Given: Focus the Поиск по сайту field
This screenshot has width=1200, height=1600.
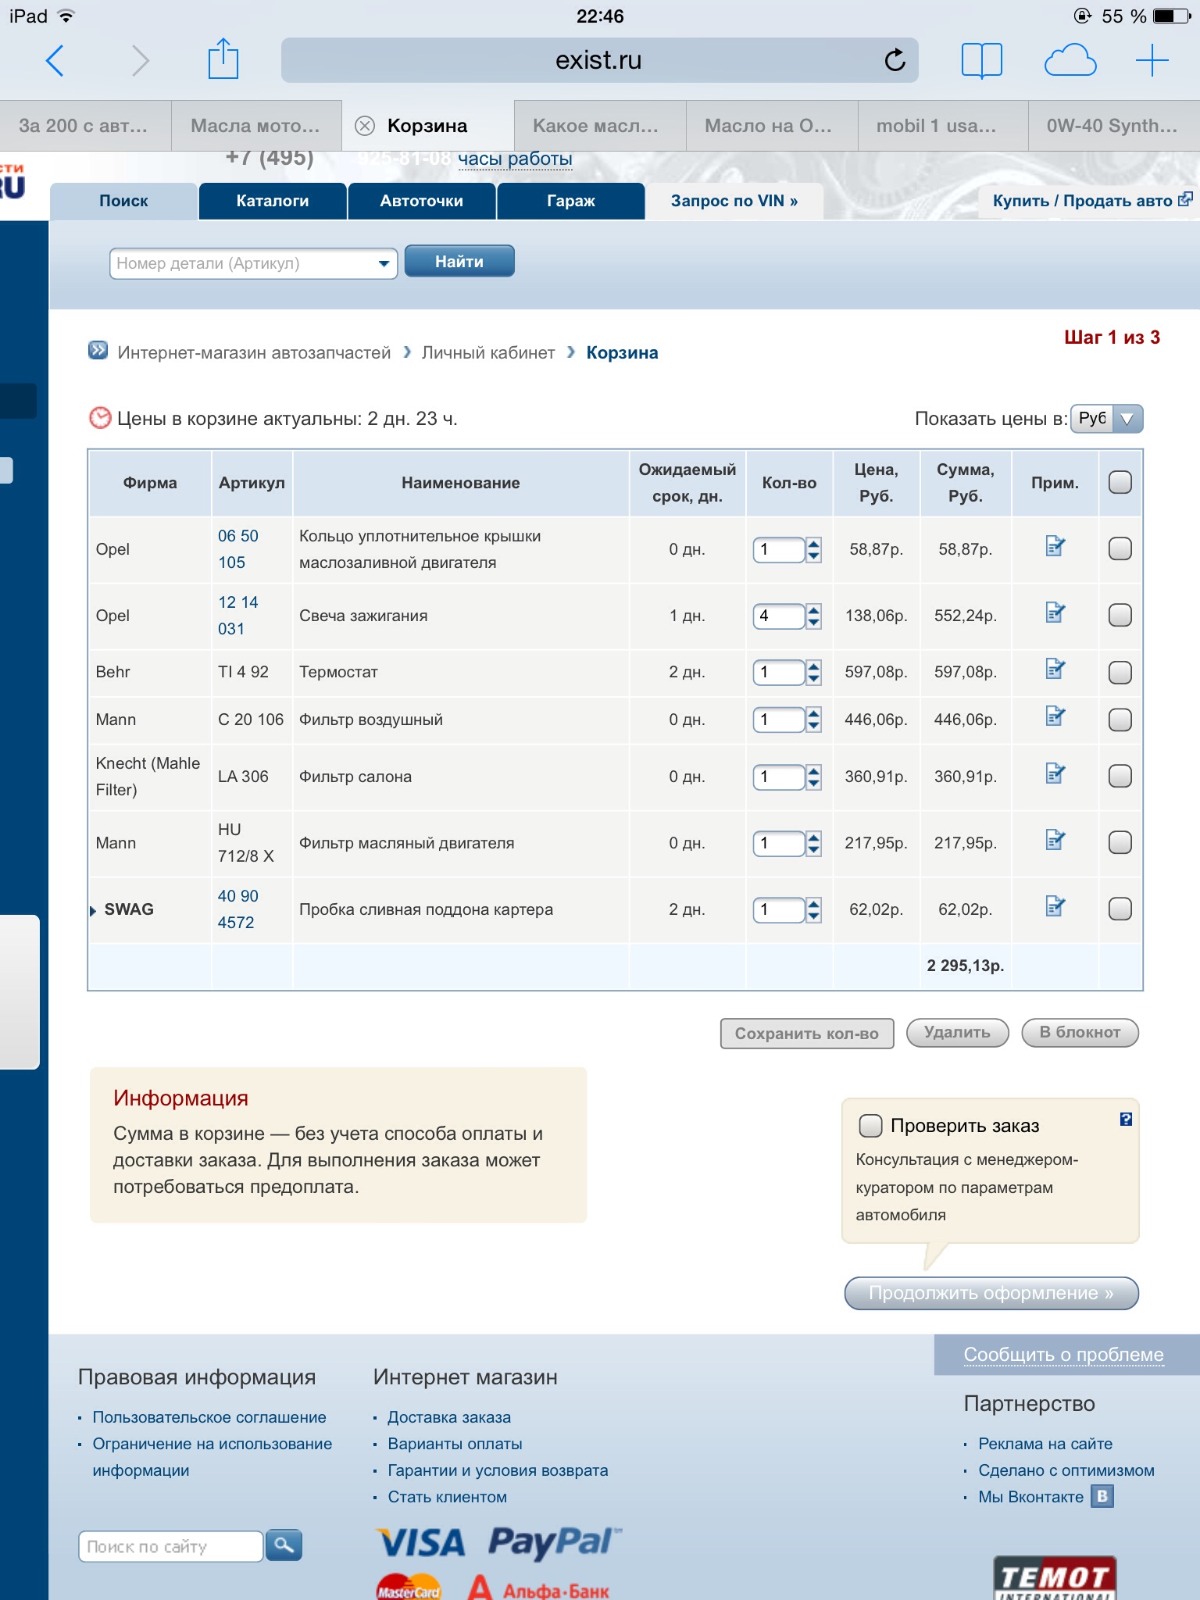Looking at the screenshot, I should (x=171, y=1546).
